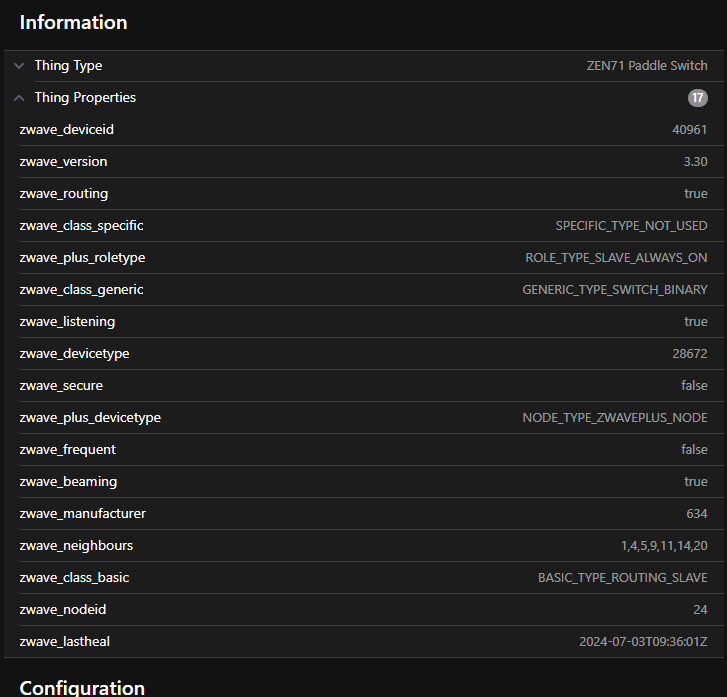Click the Thing Properties header label
Viewport: 727px width, 697px height.
tap(85, 98)
